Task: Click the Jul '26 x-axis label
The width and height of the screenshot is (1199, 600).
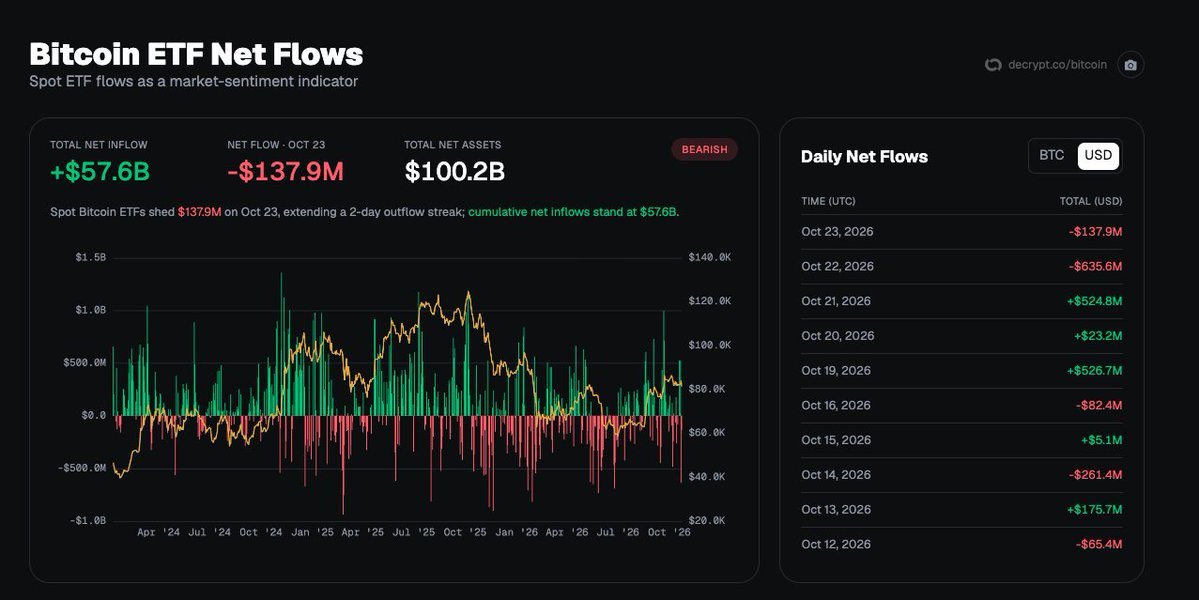Action: (618, 532)
